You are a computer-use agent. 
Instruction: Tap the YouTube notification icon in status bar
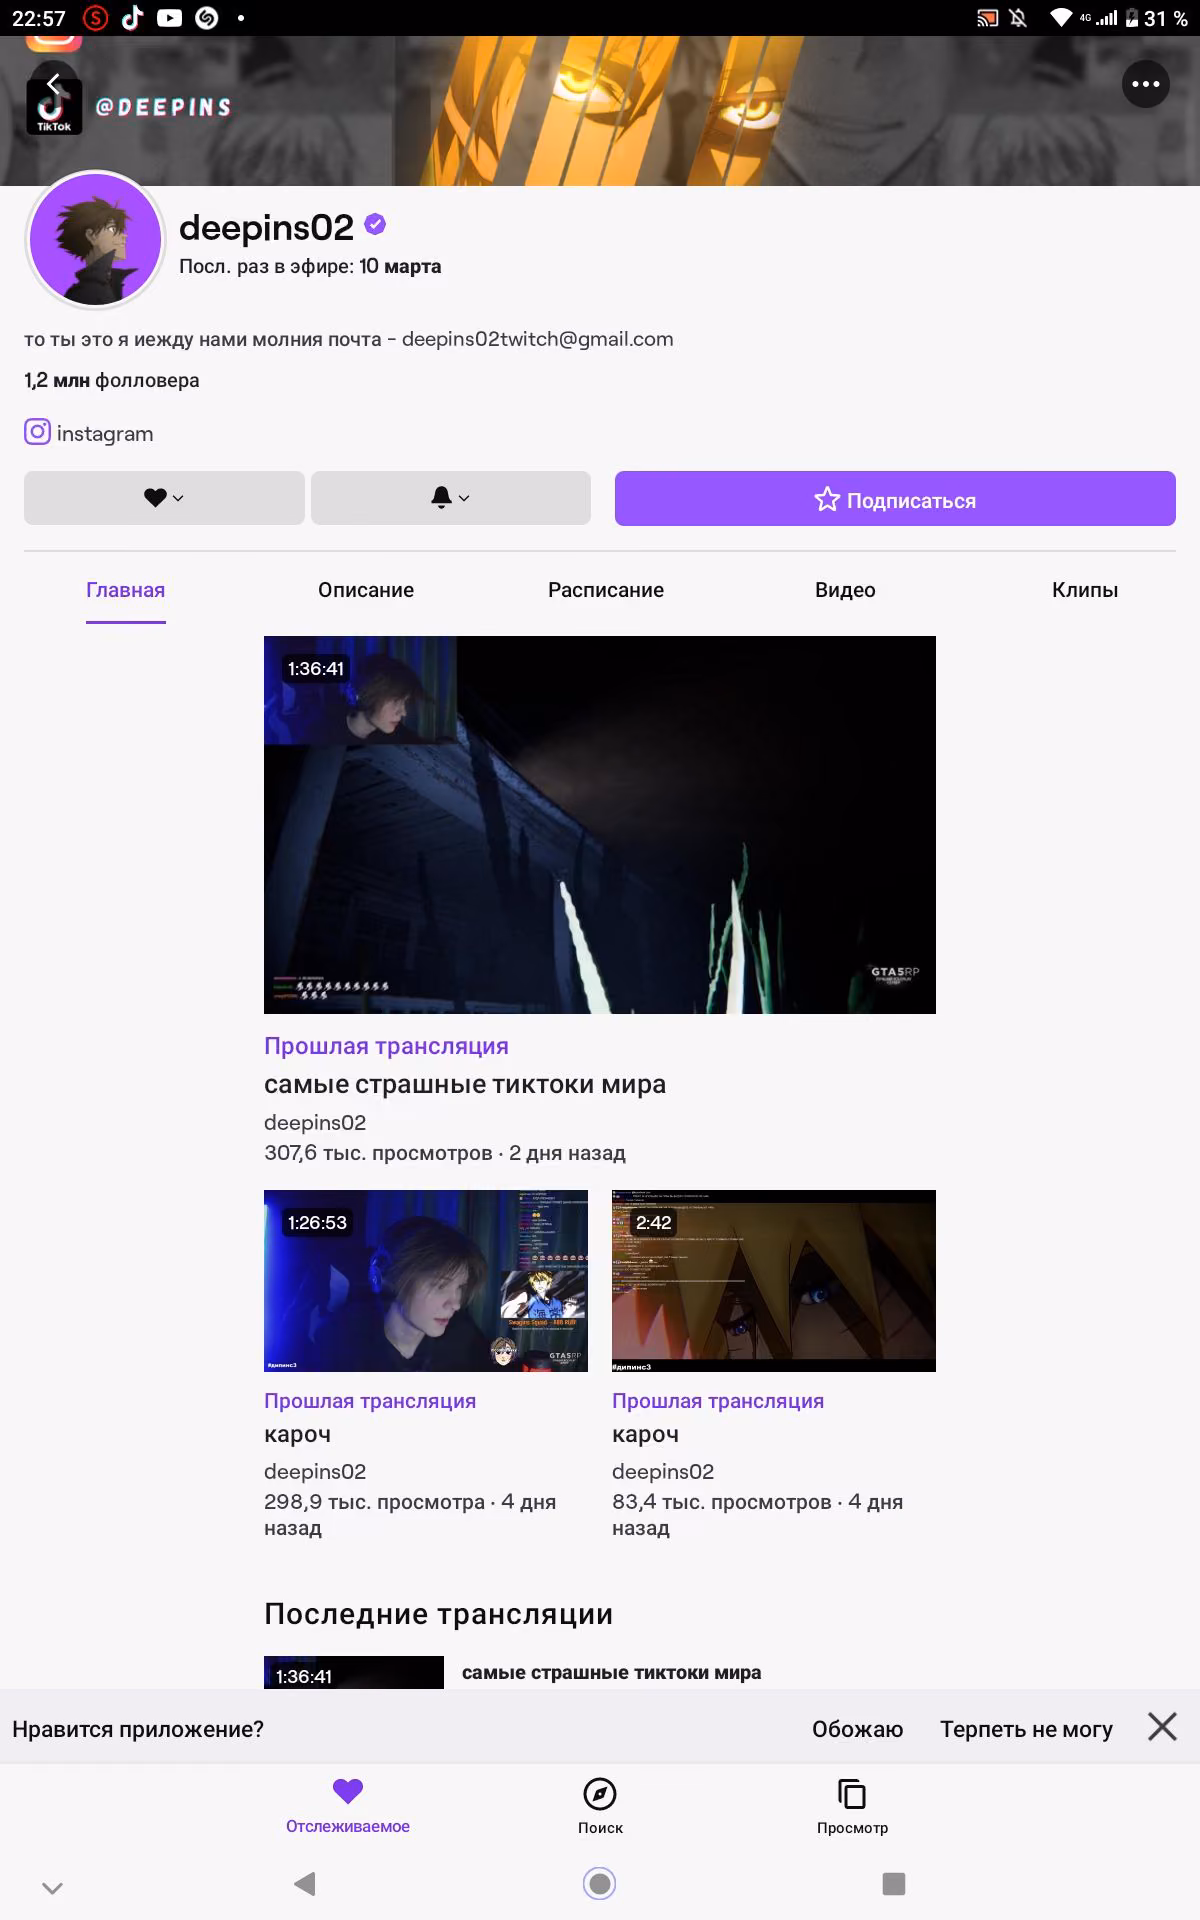click(169, 18)
